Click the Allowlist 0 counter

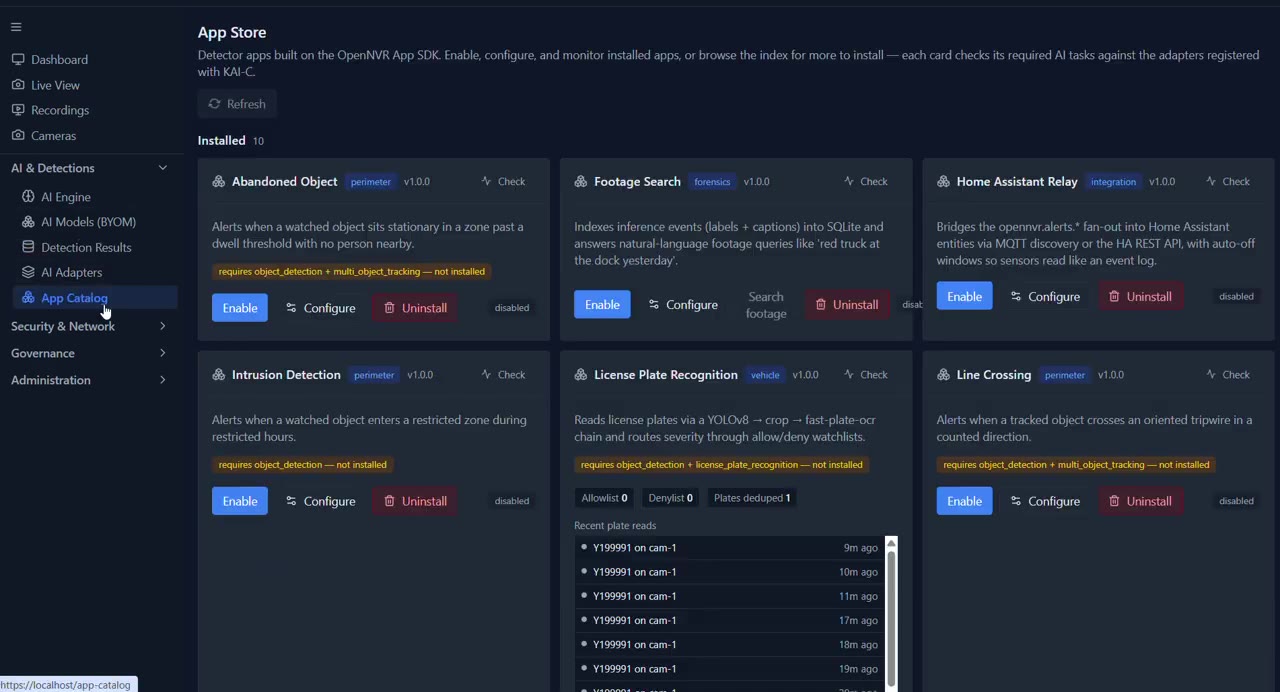pyautogui.click(x=604, y=498)
